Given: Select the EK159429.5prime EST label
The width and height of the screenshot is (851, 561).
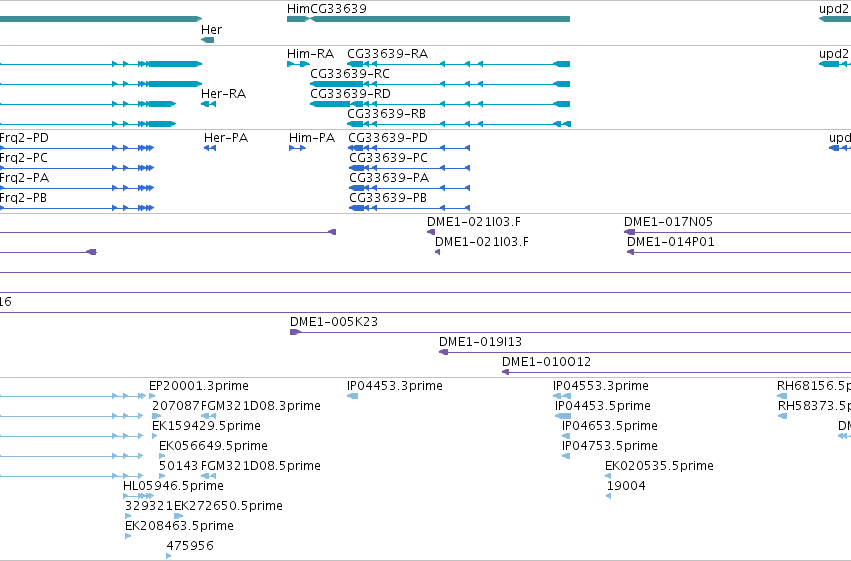Looking at the screenshot, I should click(x=206, y=426).
